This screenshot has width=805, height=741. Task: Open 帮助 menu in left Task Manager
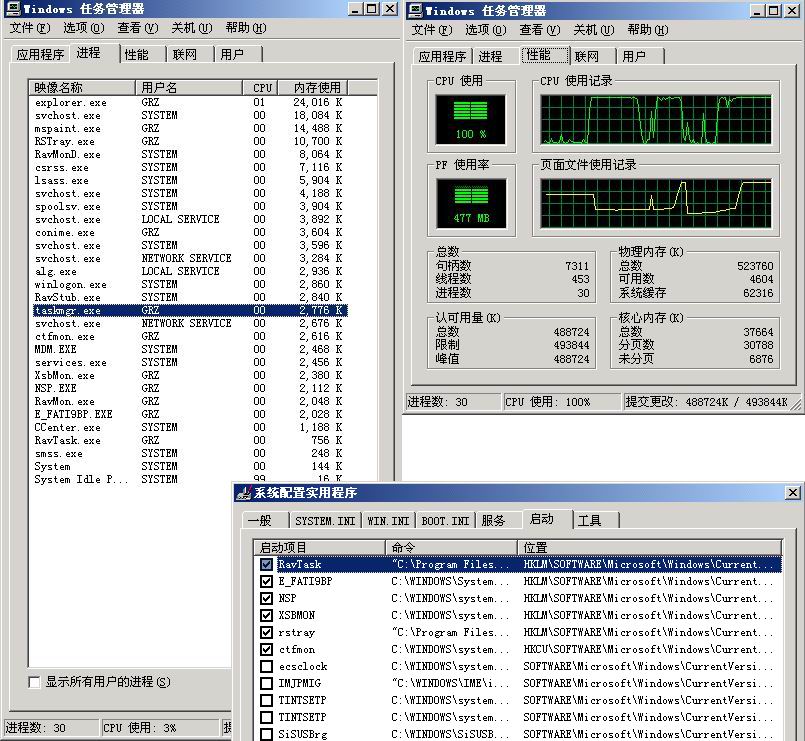[x=245, y=28]
